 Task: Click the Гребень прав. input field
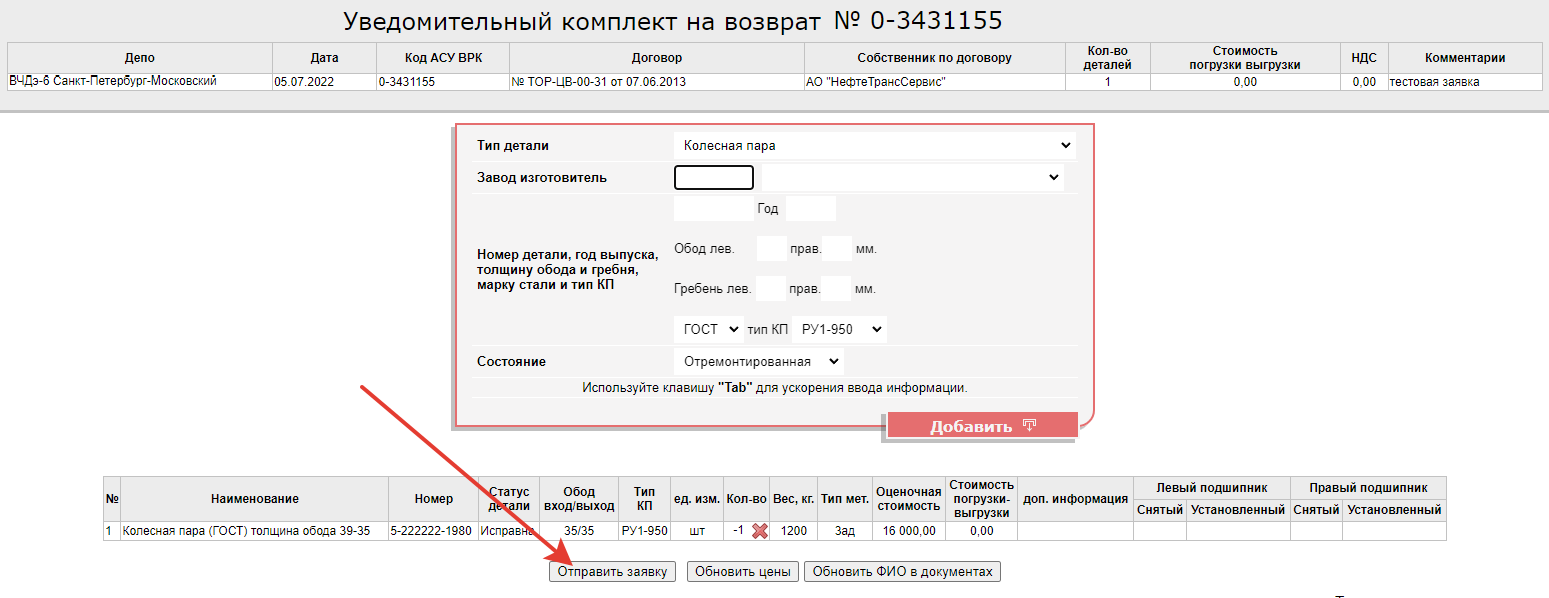pyautogui.click(x=836, y=289)
